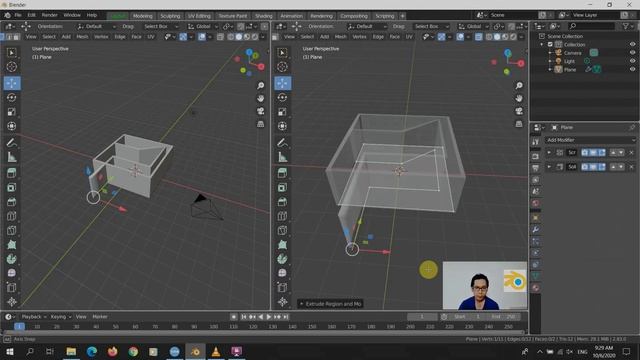Open the File menu
640x360 pixels.
pyautogui.click(x=18, y=15)
